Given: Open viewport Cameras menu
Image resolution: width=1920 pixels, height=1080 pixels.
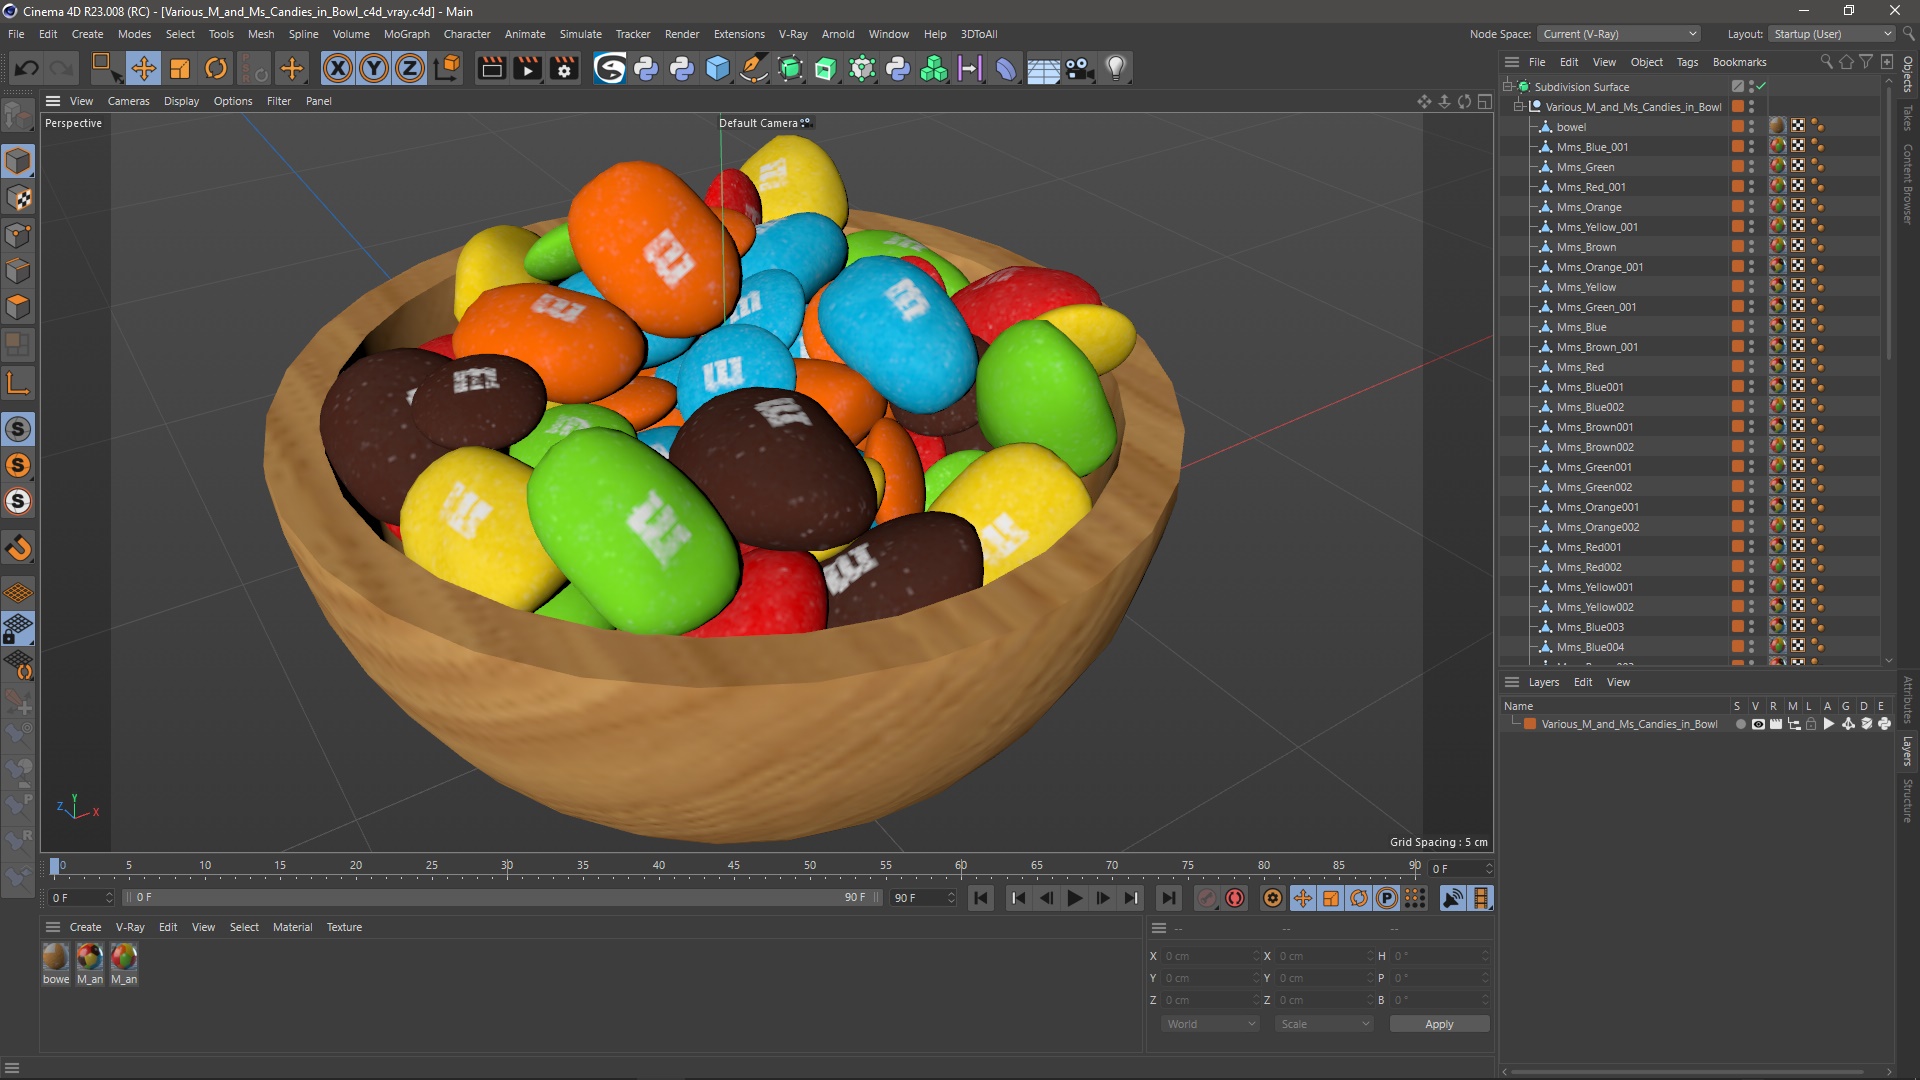Looking at the screenshot, I should (128, 101).
